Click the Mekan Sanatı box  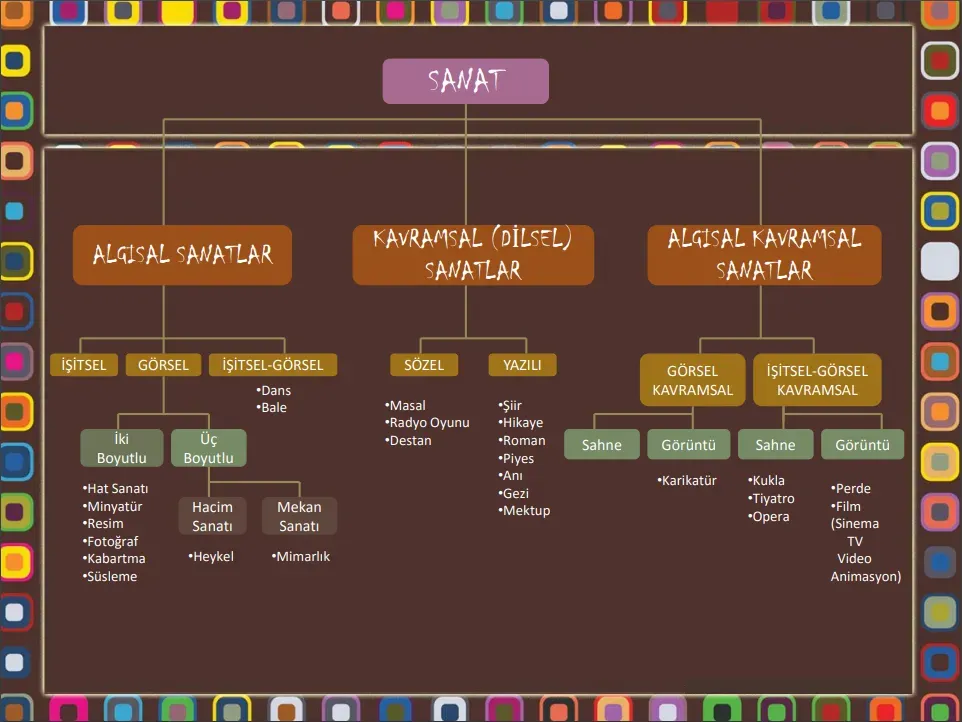coord(299,516)
